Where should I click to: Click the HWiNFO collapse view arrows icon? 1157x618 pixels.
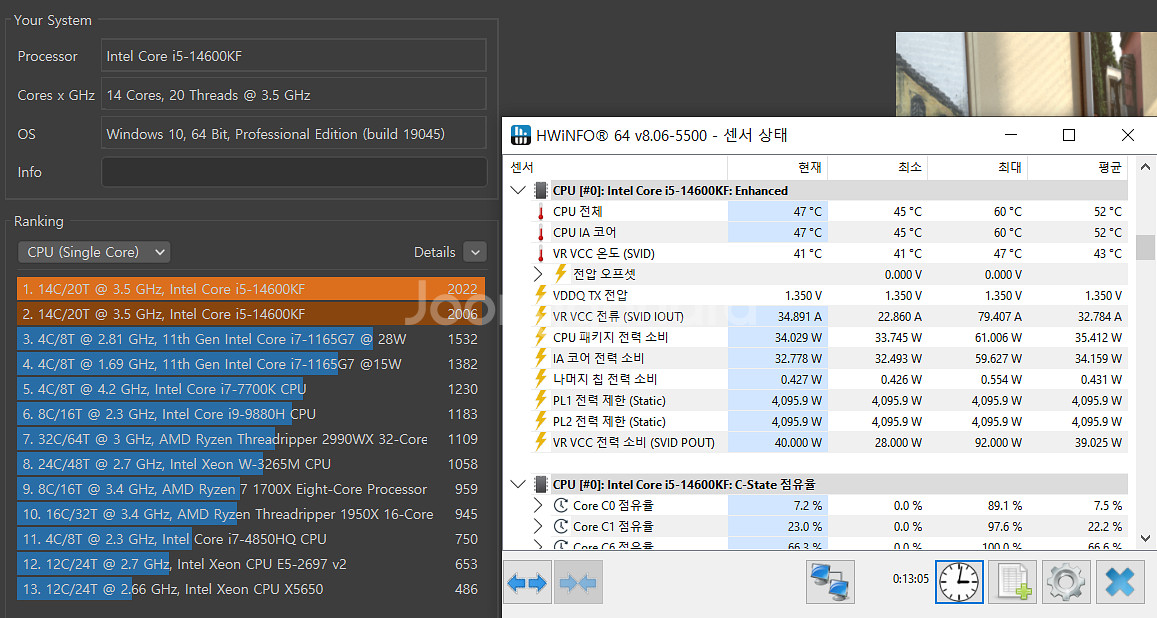coord(578,583)
